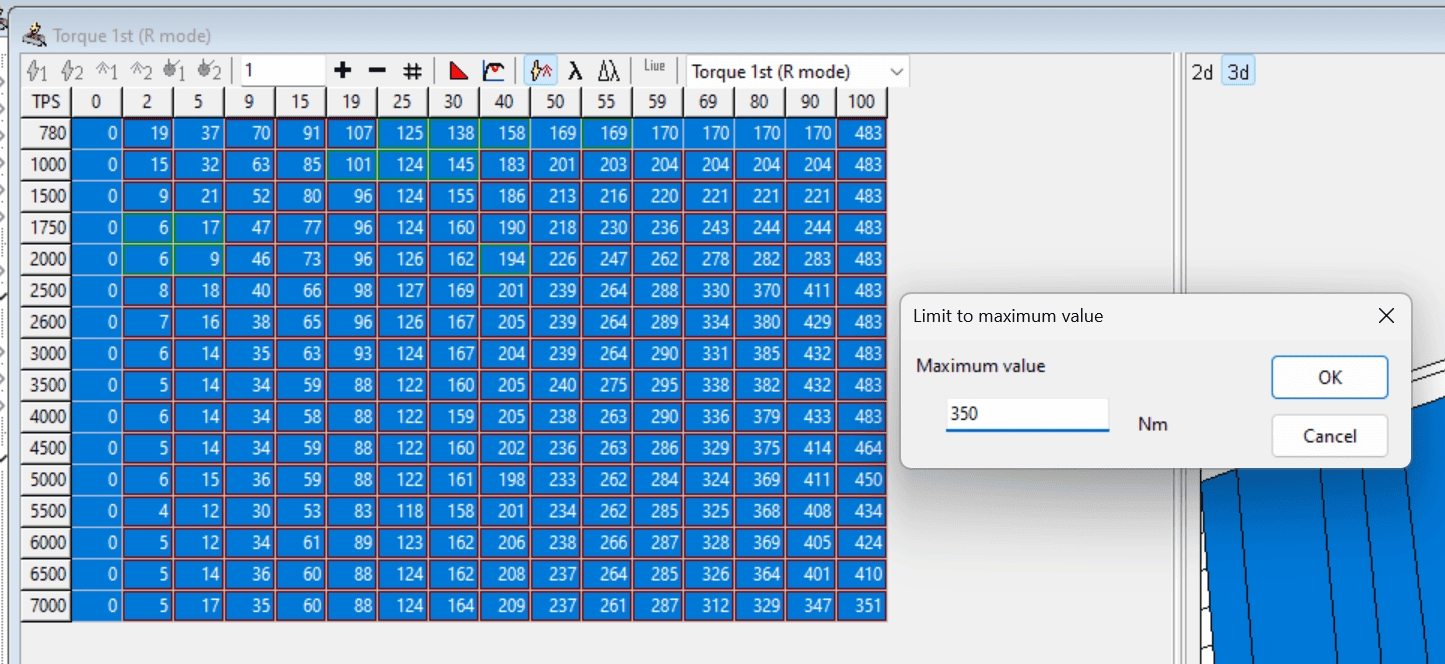1445x664 pixels.
Task: Click the minus decrement icon in toolbar
Action: pyautogui.click(x=377, y=71)
